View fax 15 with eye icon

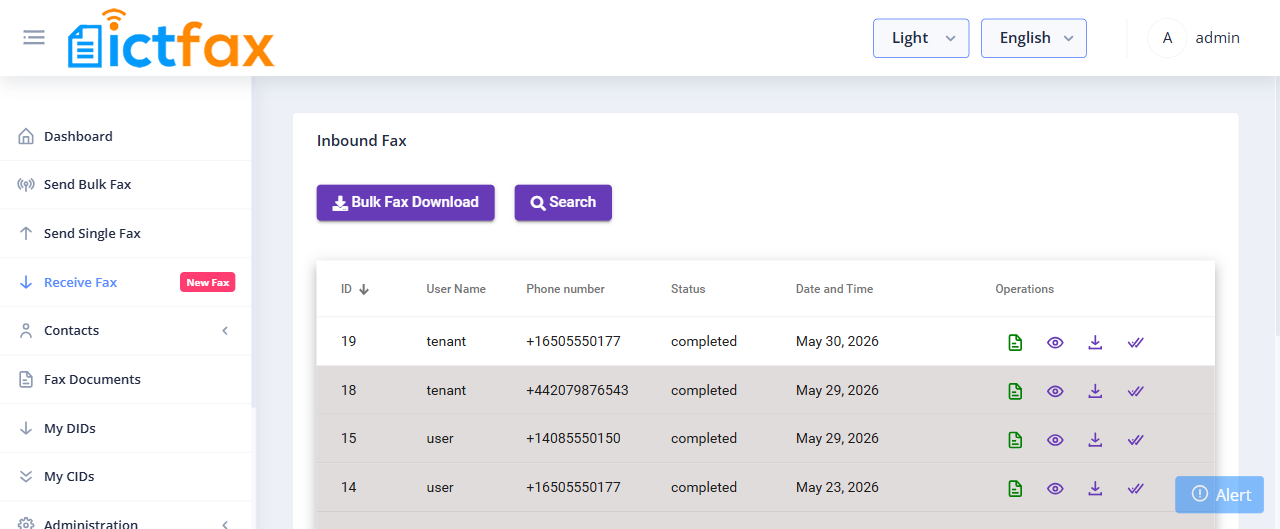[1055, 440]
